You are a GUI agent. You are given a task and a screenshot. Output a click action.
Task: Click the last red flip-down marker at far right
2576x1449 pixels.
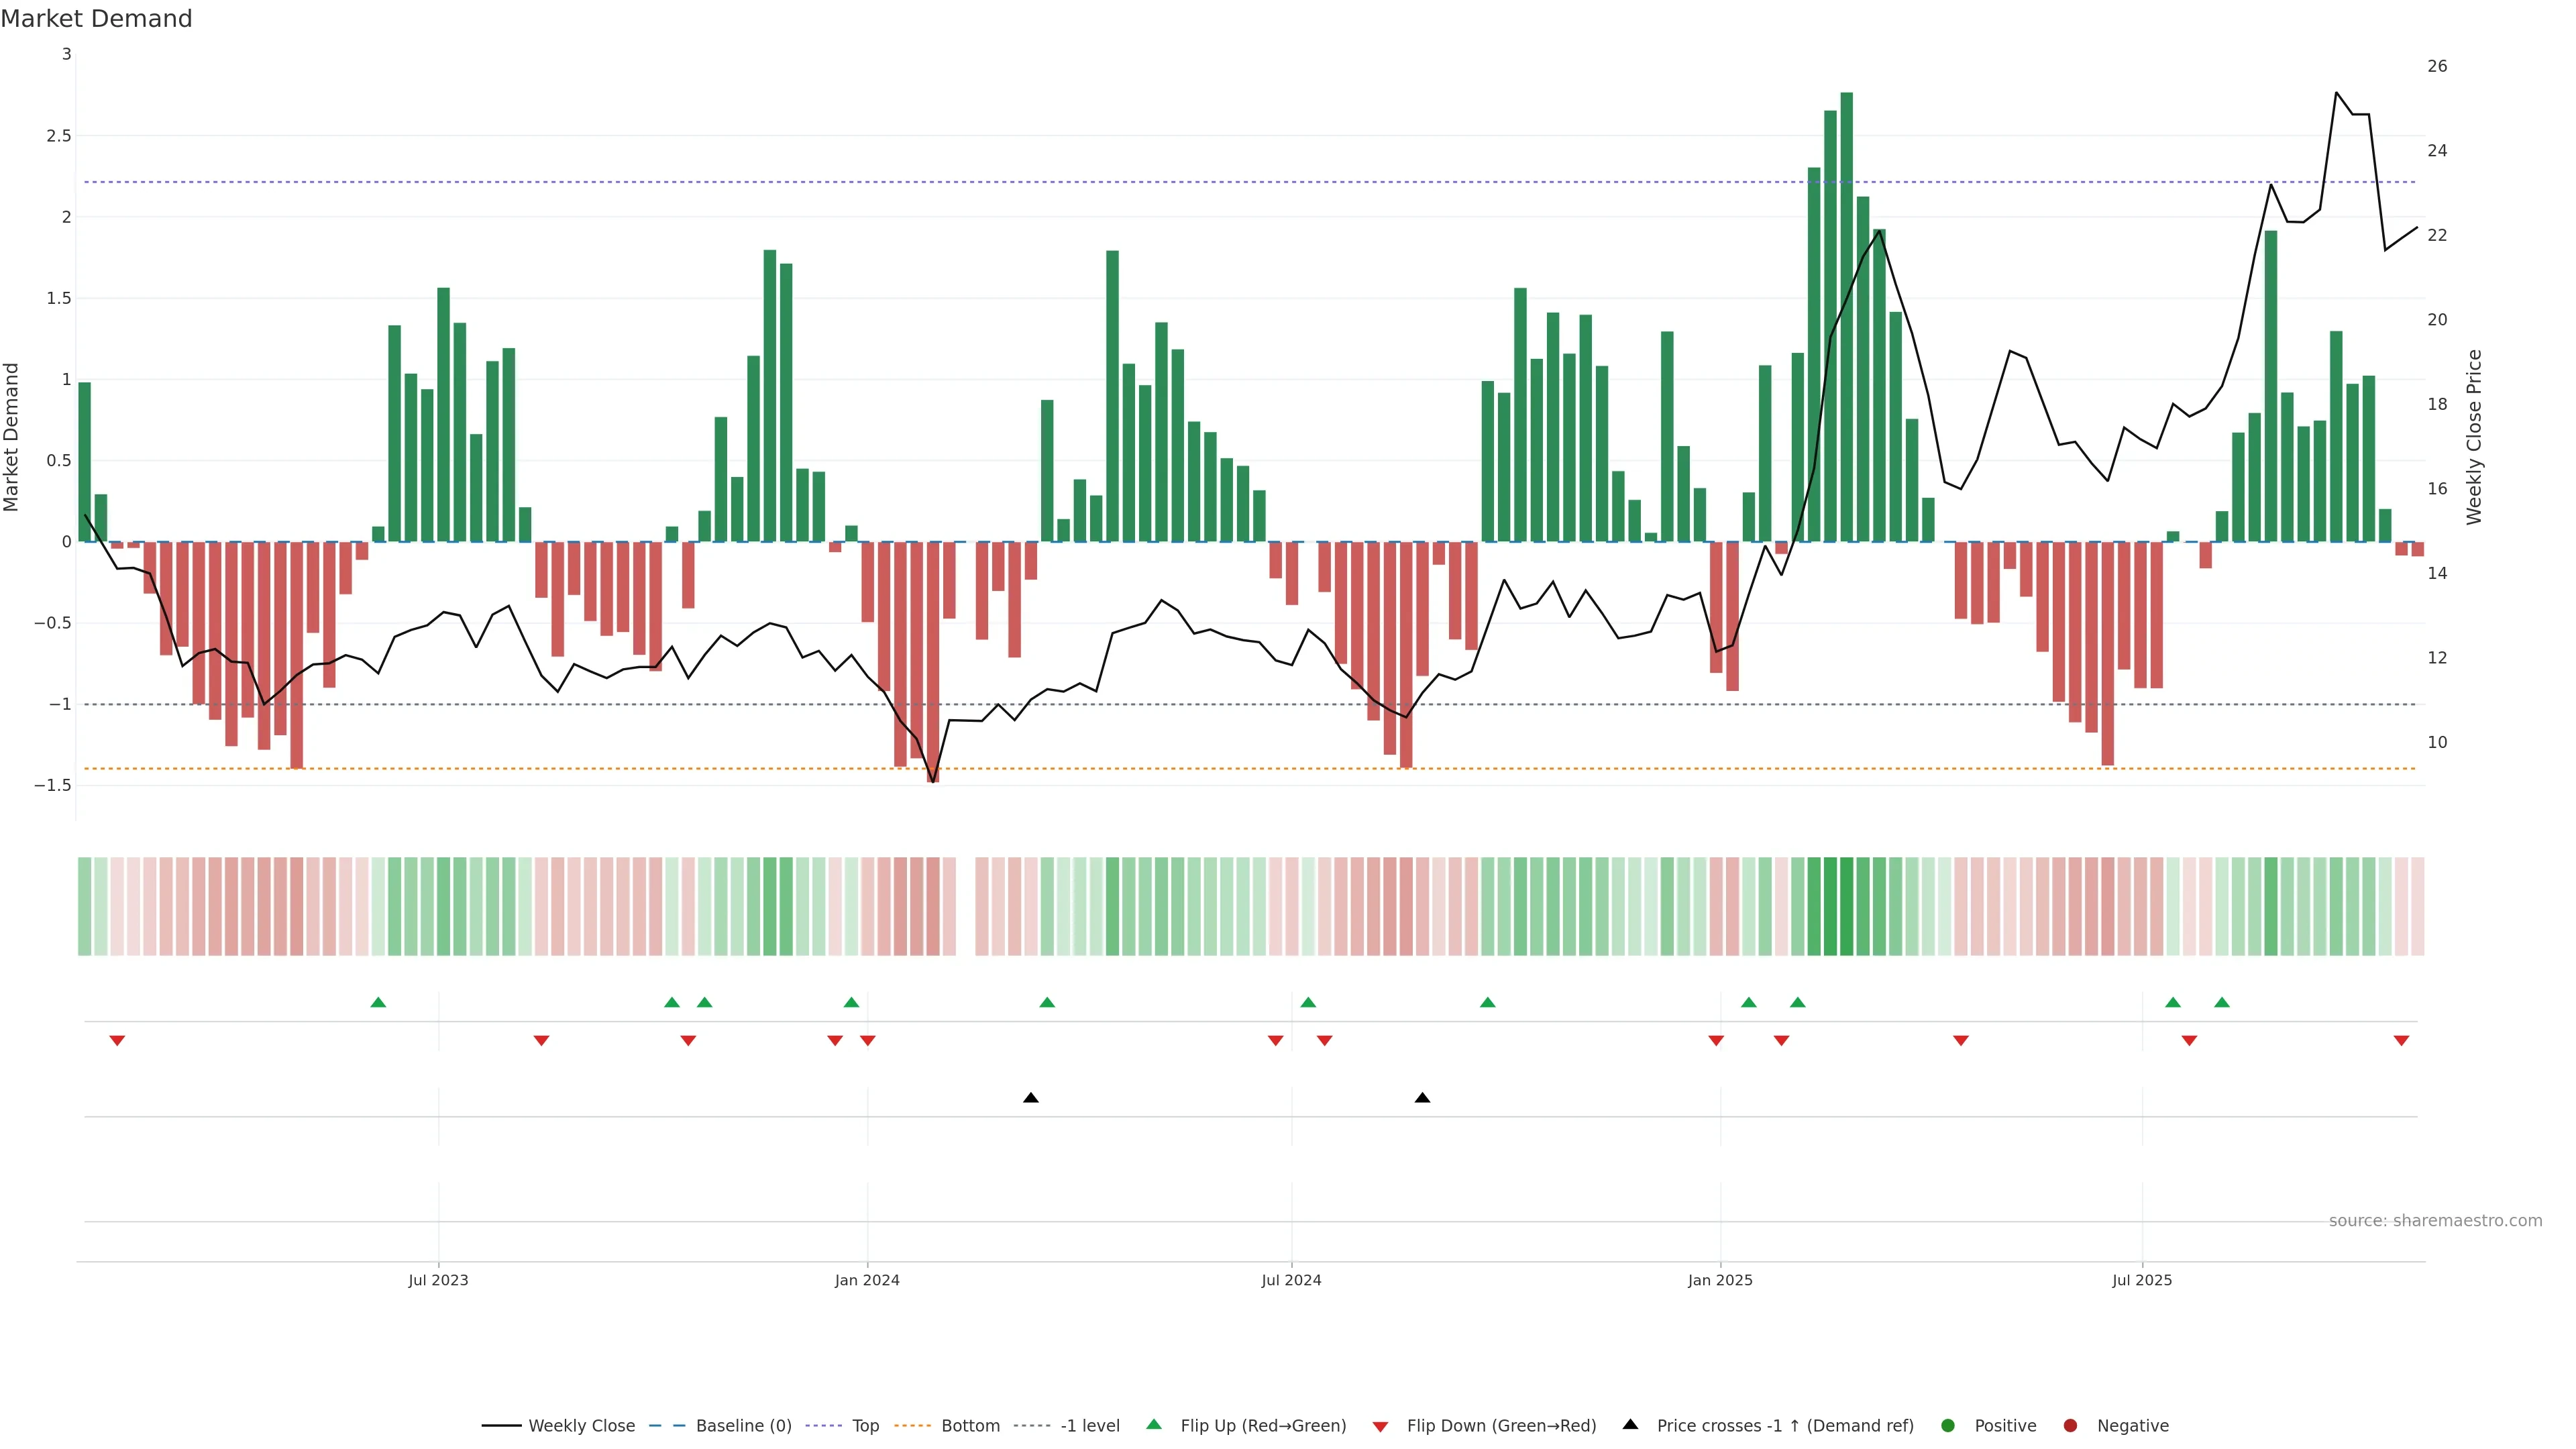[x=2401, y=1041]
